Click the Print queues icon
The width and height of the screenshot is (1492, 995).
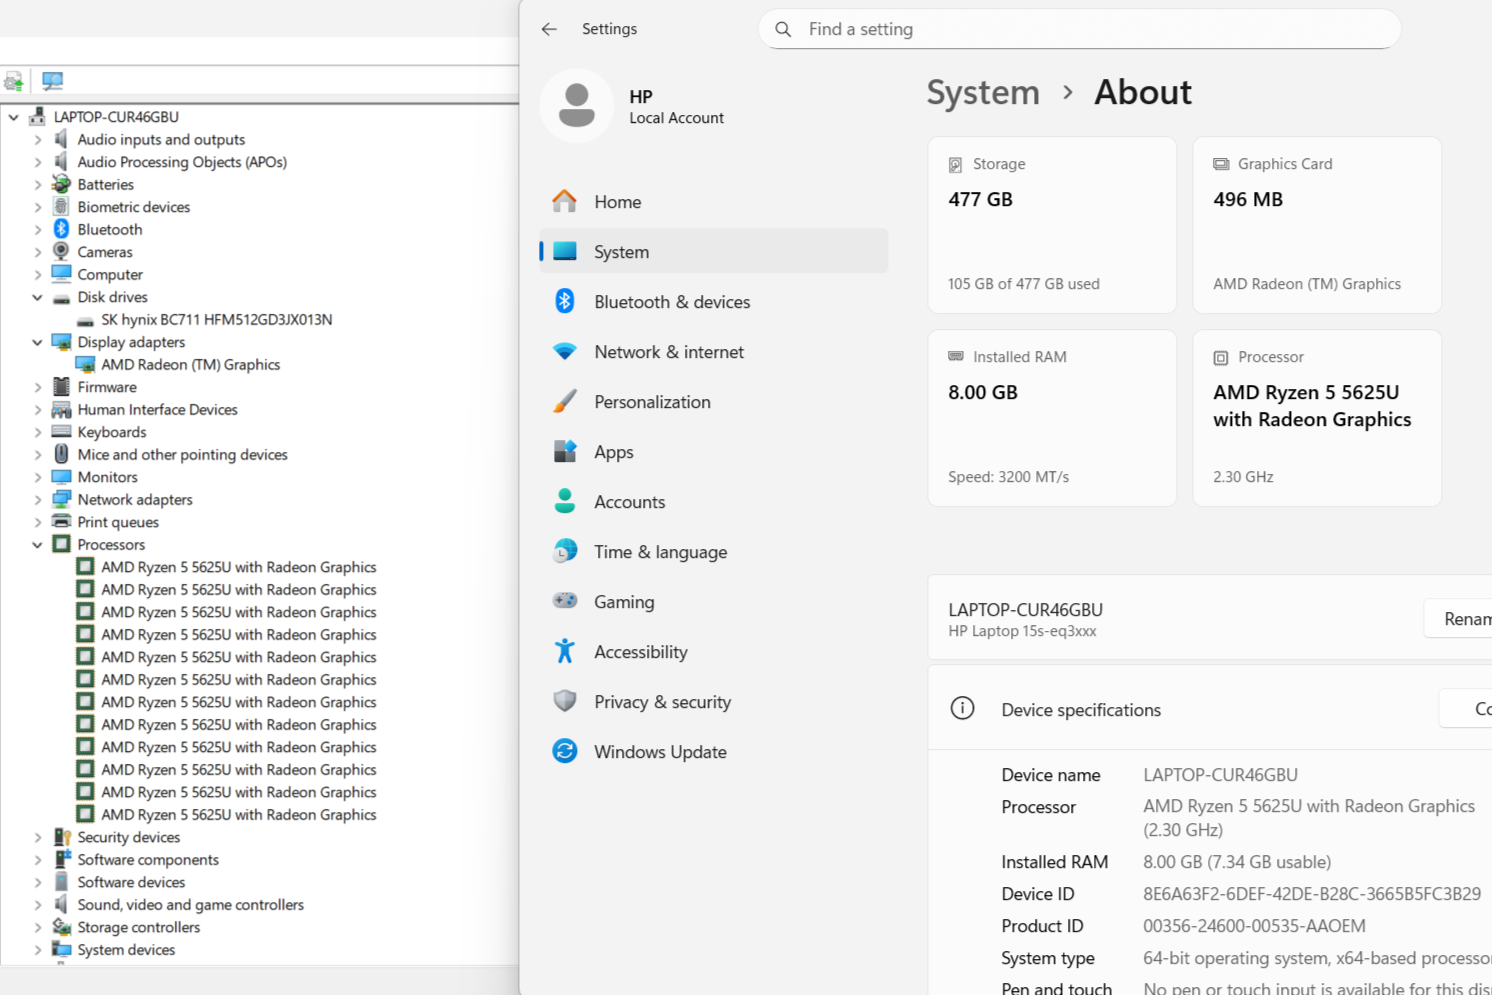point(61,522)
